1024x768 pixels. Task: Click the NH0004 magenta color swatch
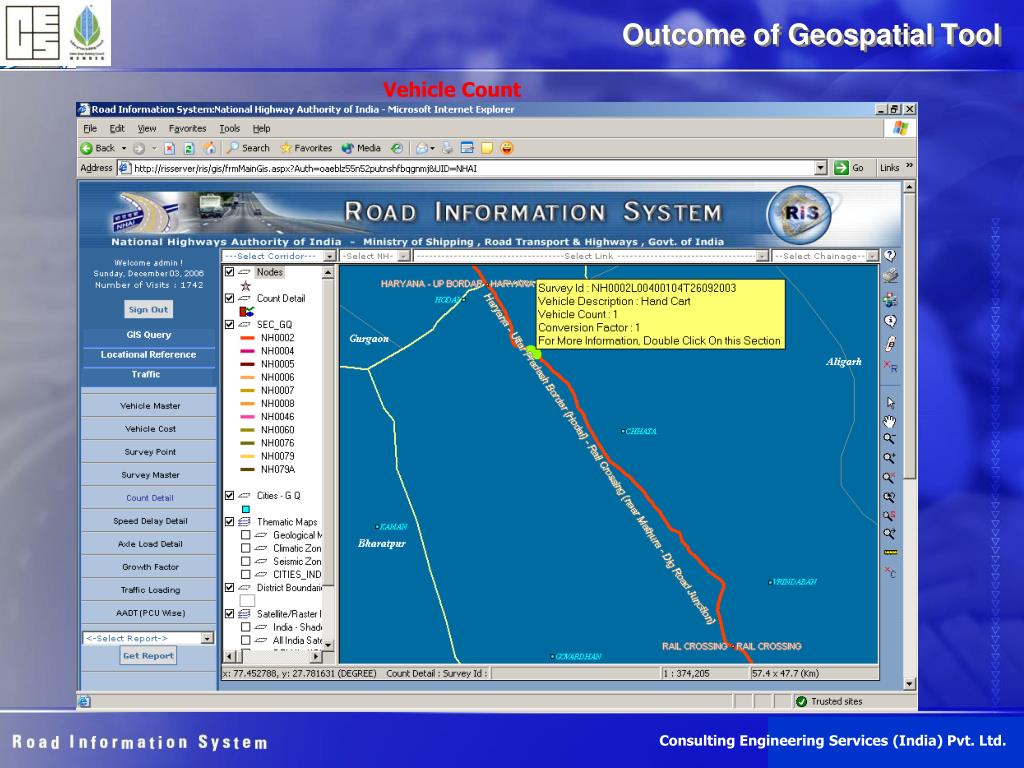tap(248, 351)
